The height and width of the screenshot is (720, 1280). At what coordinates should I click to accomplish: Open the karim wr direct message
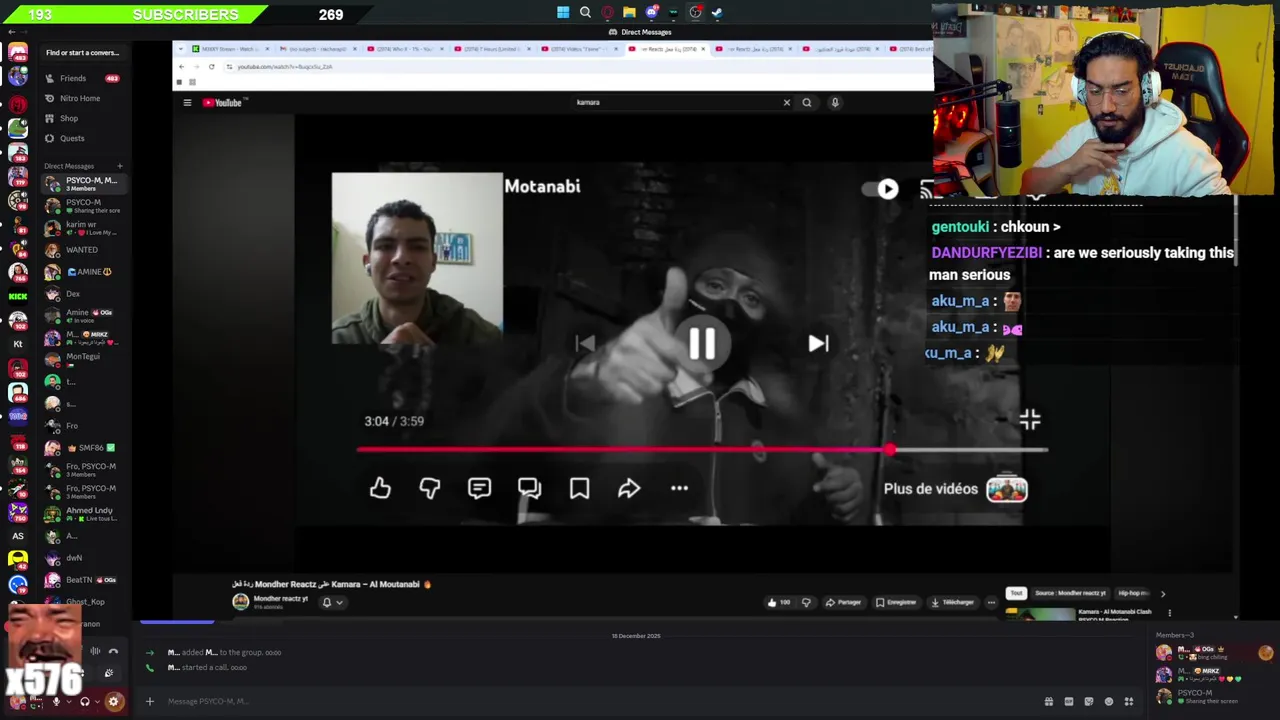tap(83, 228)
